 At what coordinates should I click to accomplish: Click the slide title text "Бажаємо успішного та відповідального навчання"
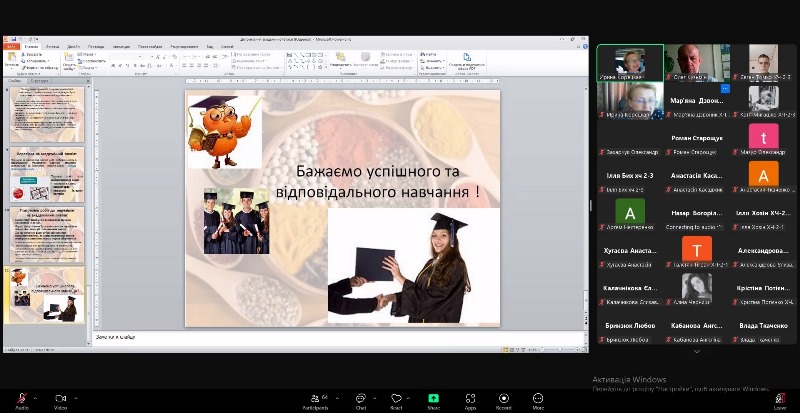click(386, 180)
